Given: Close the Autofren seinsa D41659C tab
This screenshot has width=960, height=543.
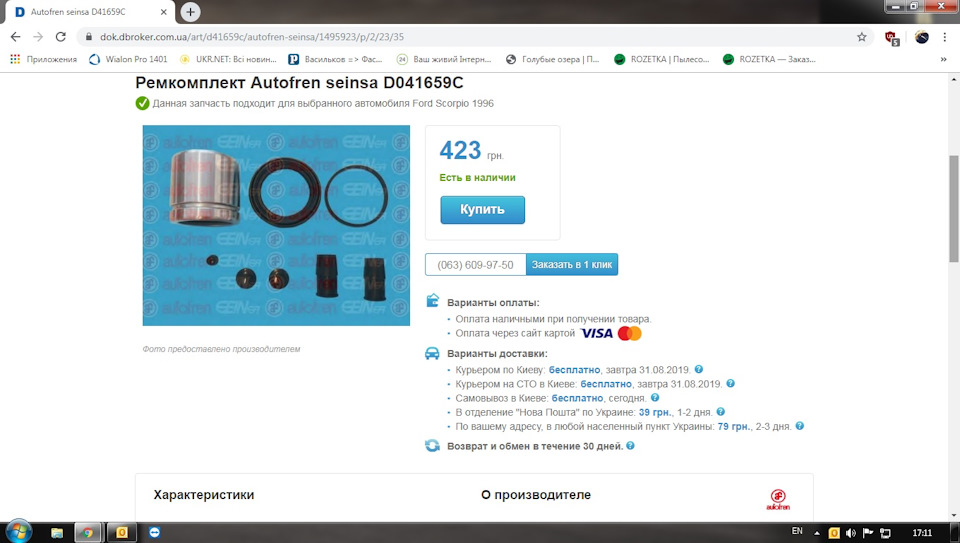Looking at the screenshot, I should [x=163, y=12].
